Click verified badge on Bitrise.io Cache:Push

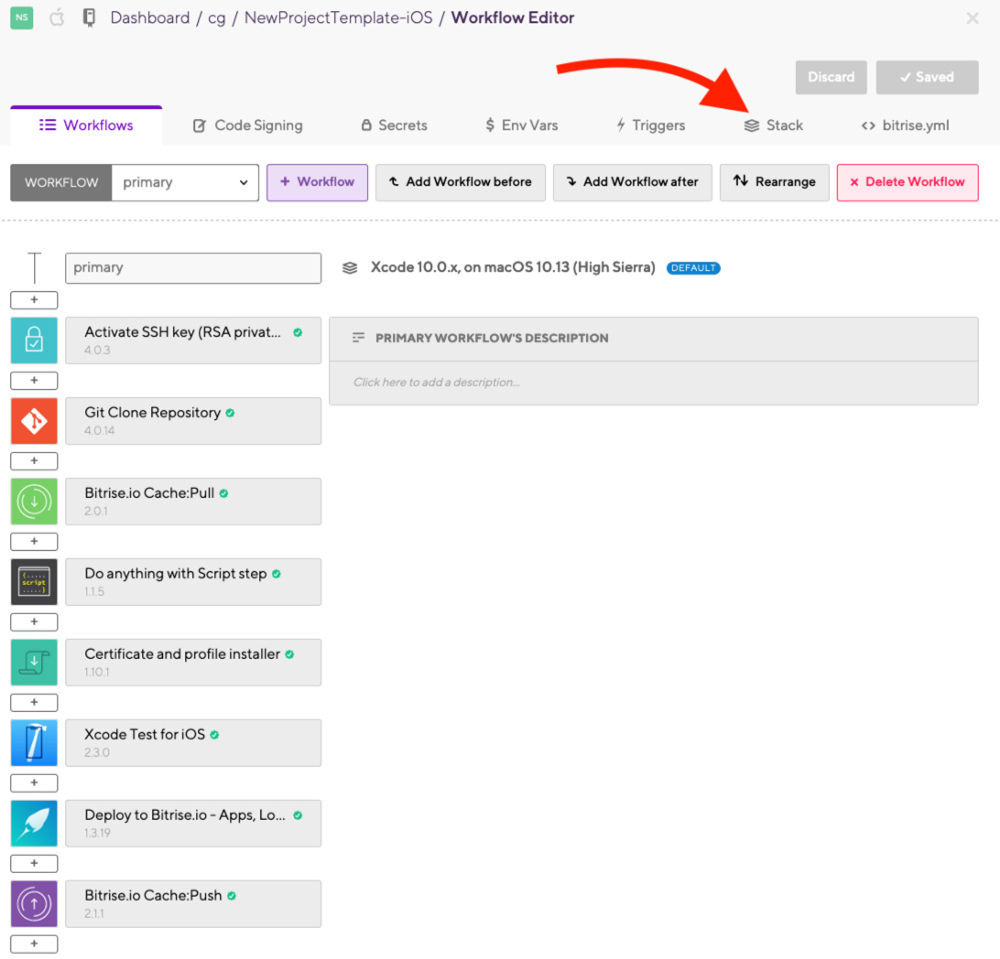point(232,896)
